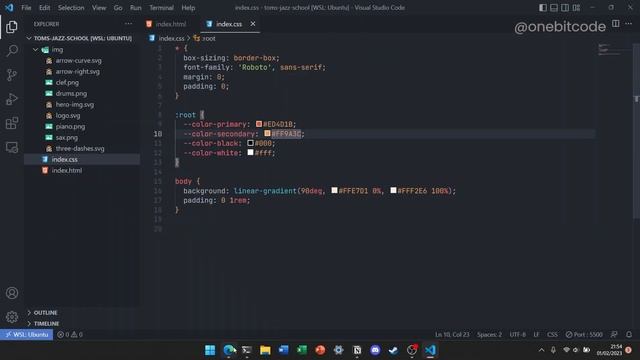The height and width of the screenshot is (360, 640).
Task: Open customize layout icon
Action: (576, 7)
